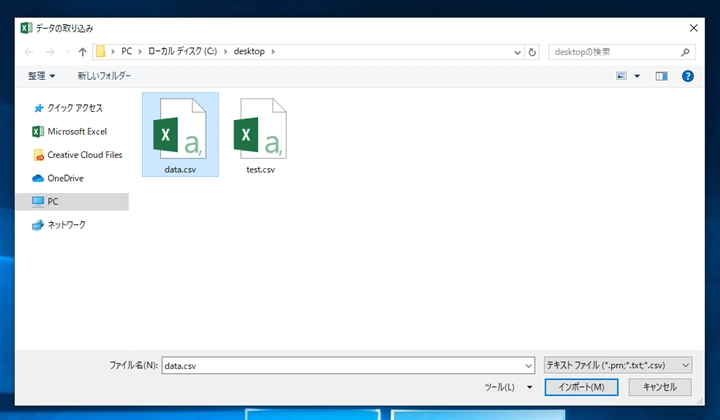The width and height of the screenshot is (720, 420).
Task: Click the test.csv file name label
Action: click(260, 170)
